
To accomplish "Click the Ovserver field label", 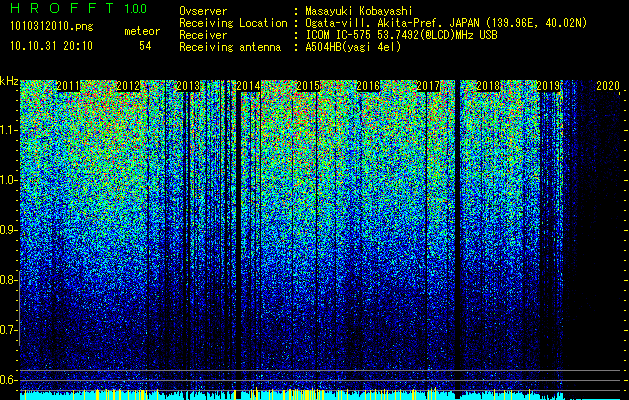I will click(203, 11).
